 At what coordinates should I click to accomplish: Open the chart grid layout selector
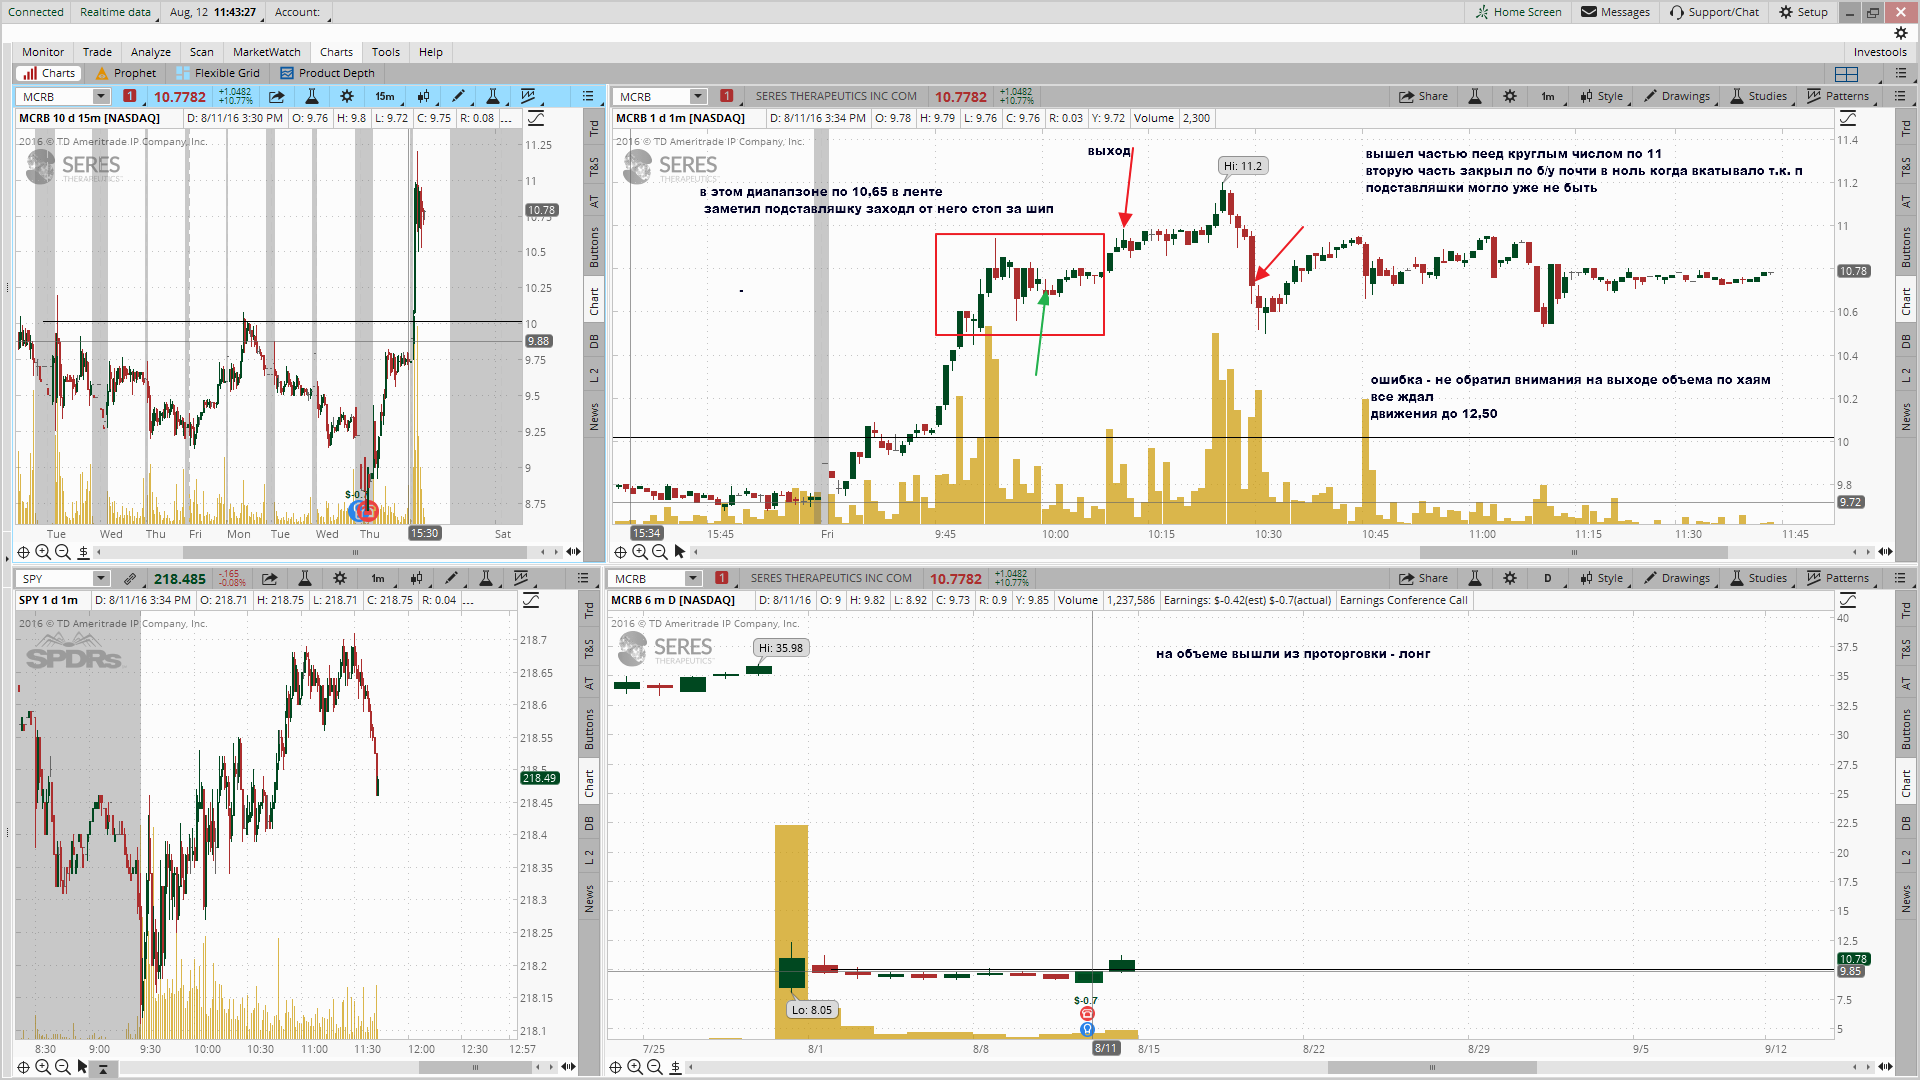click(x=1847, y=74)
